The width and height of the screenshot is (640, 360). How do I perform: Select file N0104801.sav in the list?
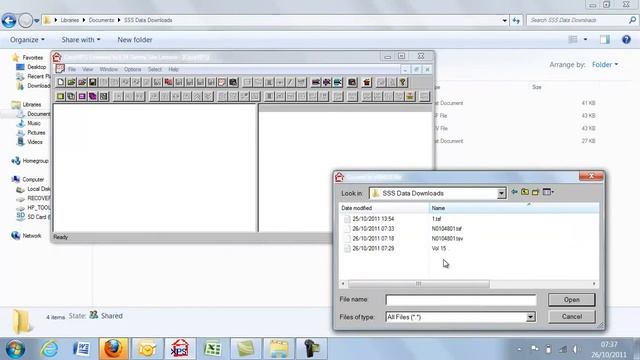(x=447, y=238)
